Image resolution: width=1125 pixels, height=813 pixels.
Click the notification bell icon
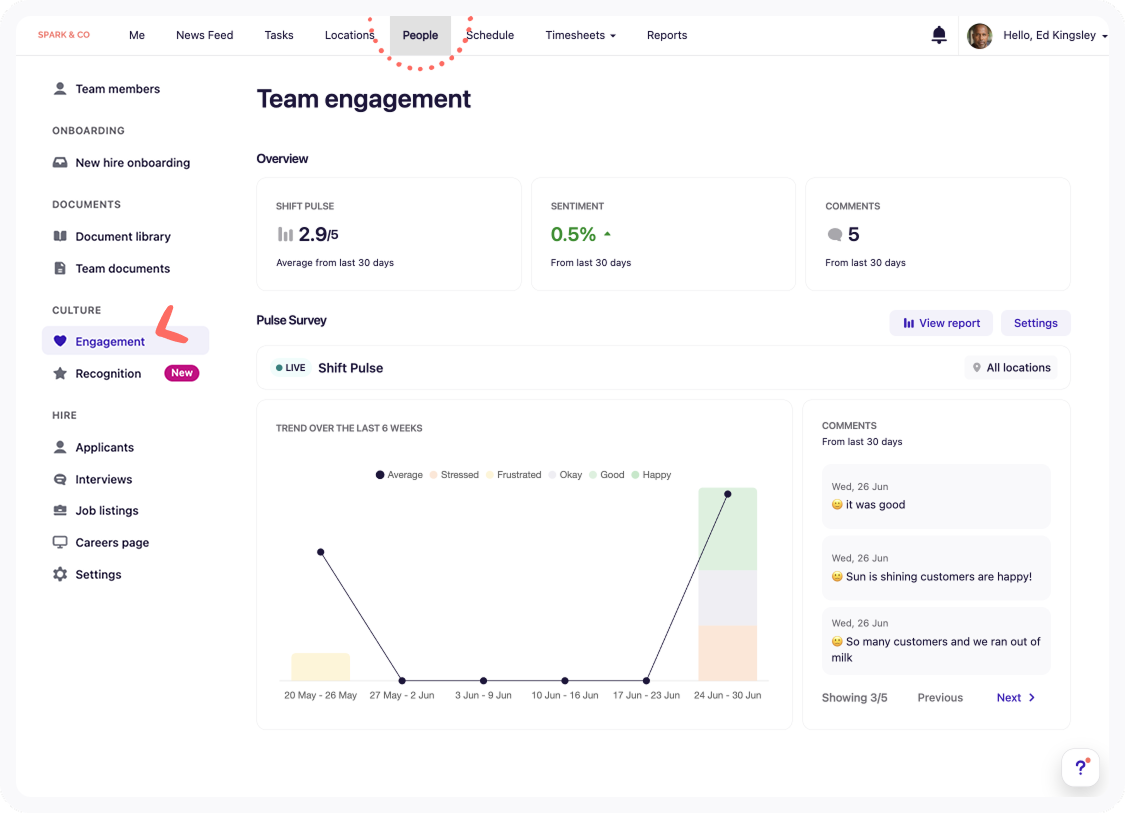coord(938,35)
